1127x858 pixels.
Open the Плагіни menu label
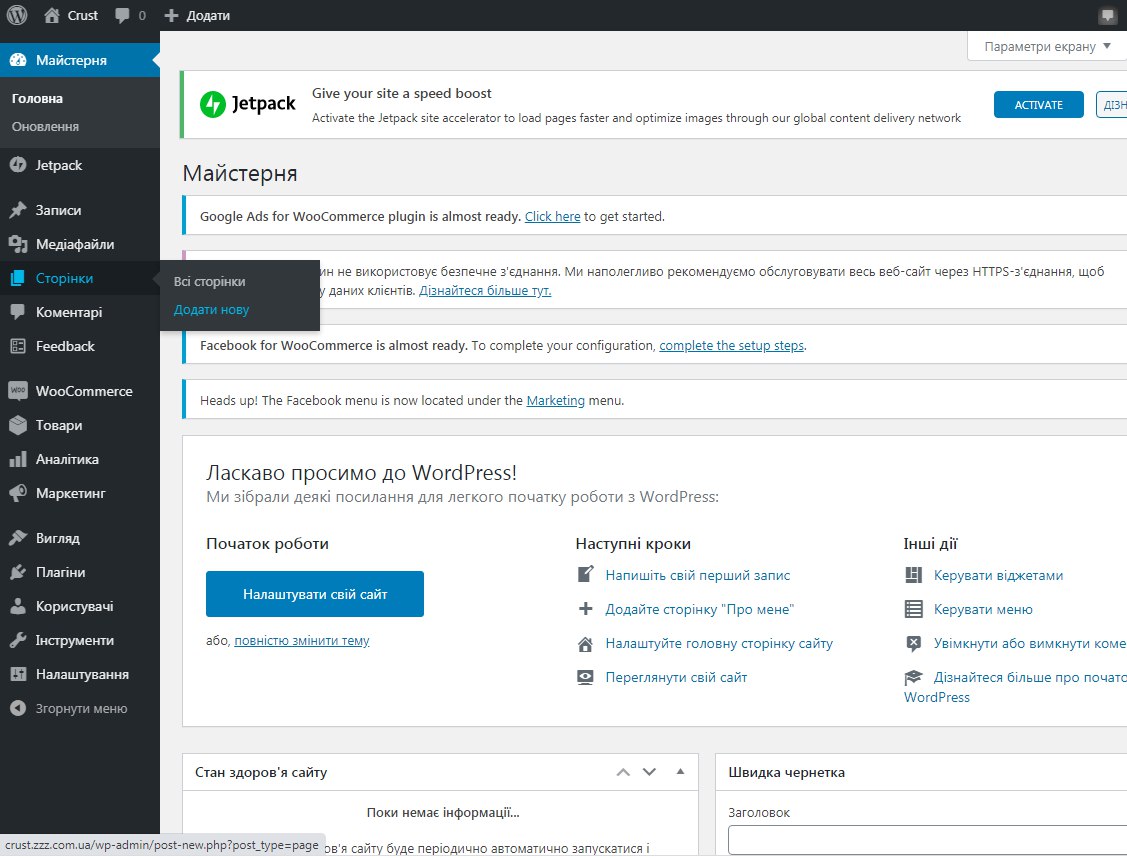coord(60,572)
